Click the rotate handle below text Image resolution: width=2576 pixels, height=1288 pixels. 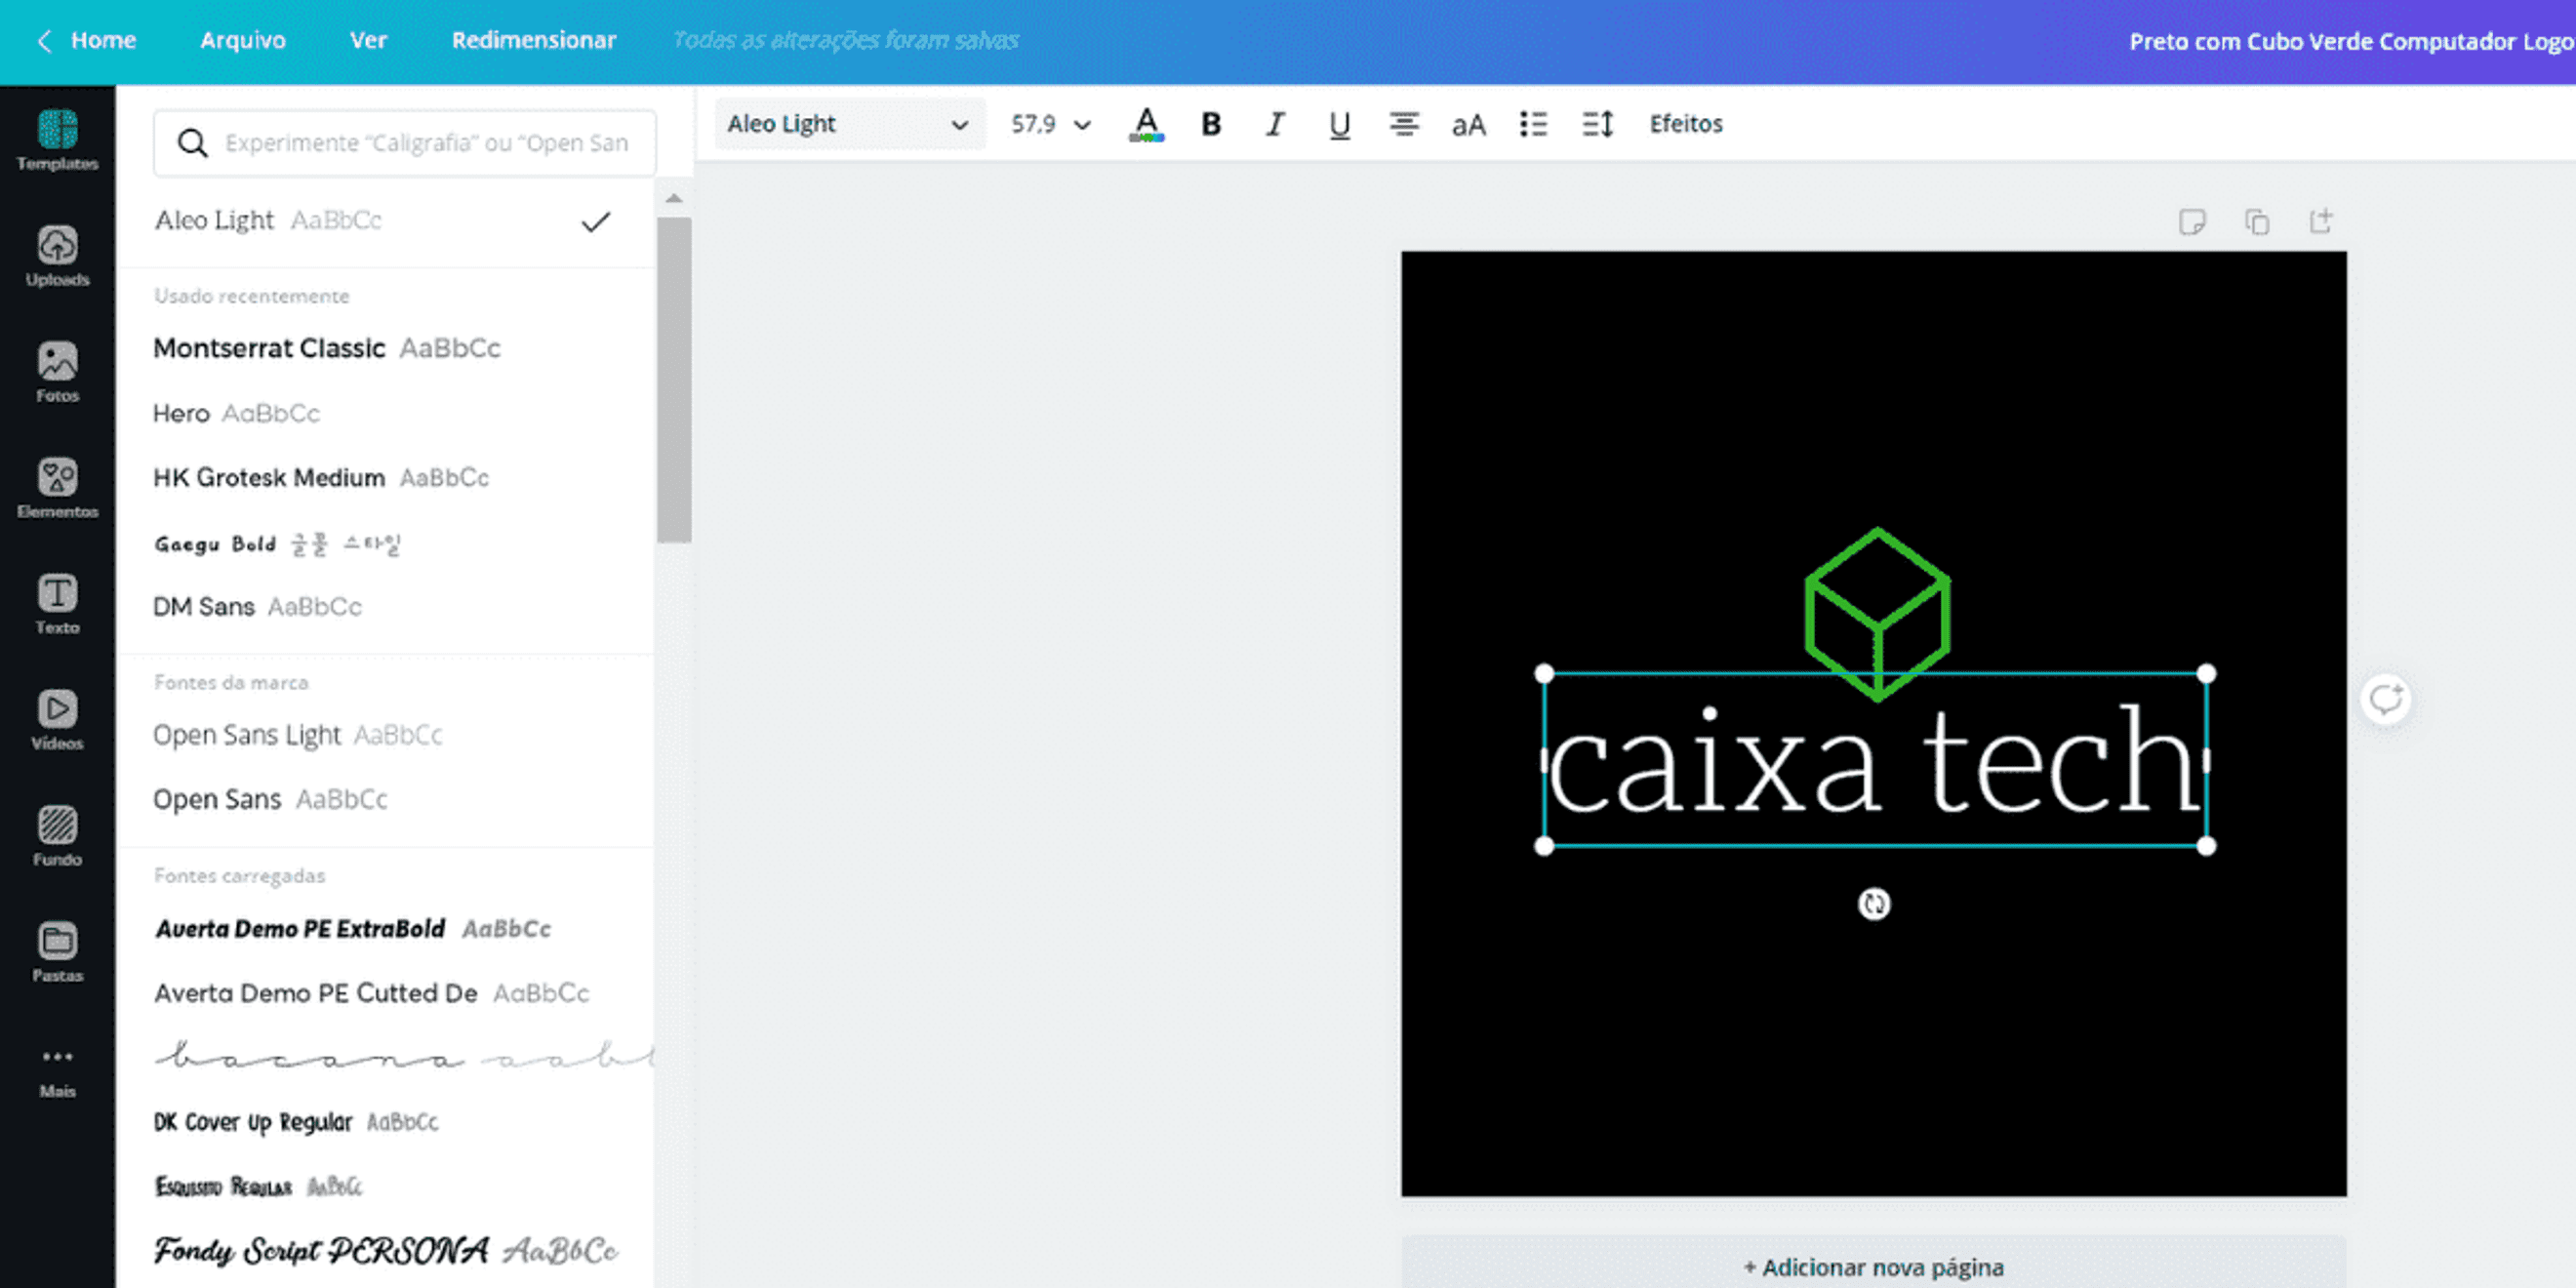1873,904
